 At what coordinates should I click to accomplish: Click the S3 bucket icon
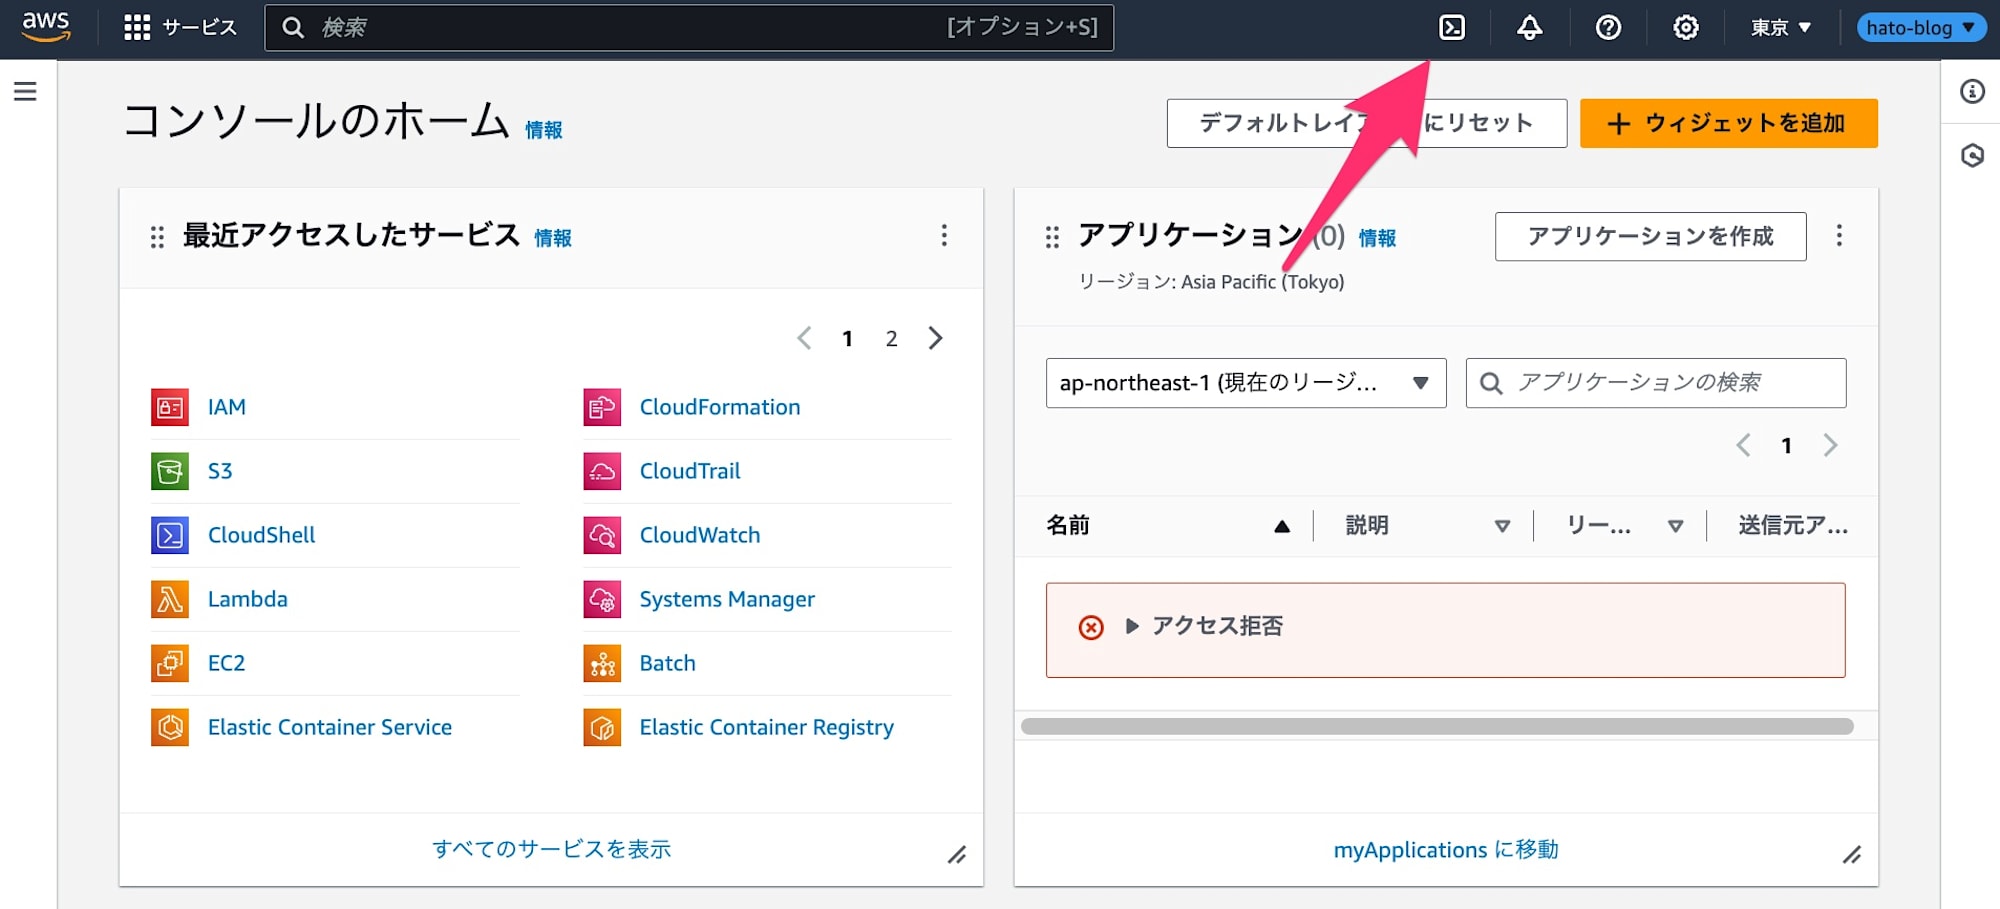(170, 471)
